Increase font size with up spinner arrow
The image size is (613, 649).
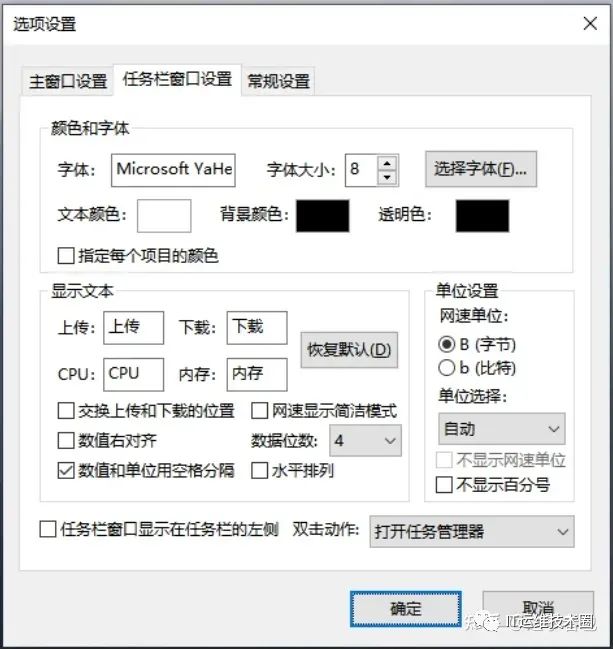tap(387, 163)
